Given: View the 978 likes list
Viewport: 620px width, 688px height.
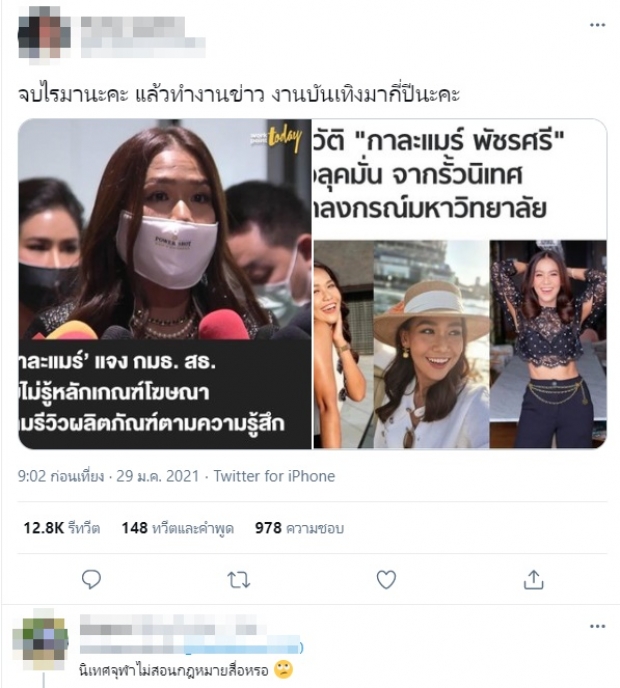Looking at the screenshot, I should [299, 528].
